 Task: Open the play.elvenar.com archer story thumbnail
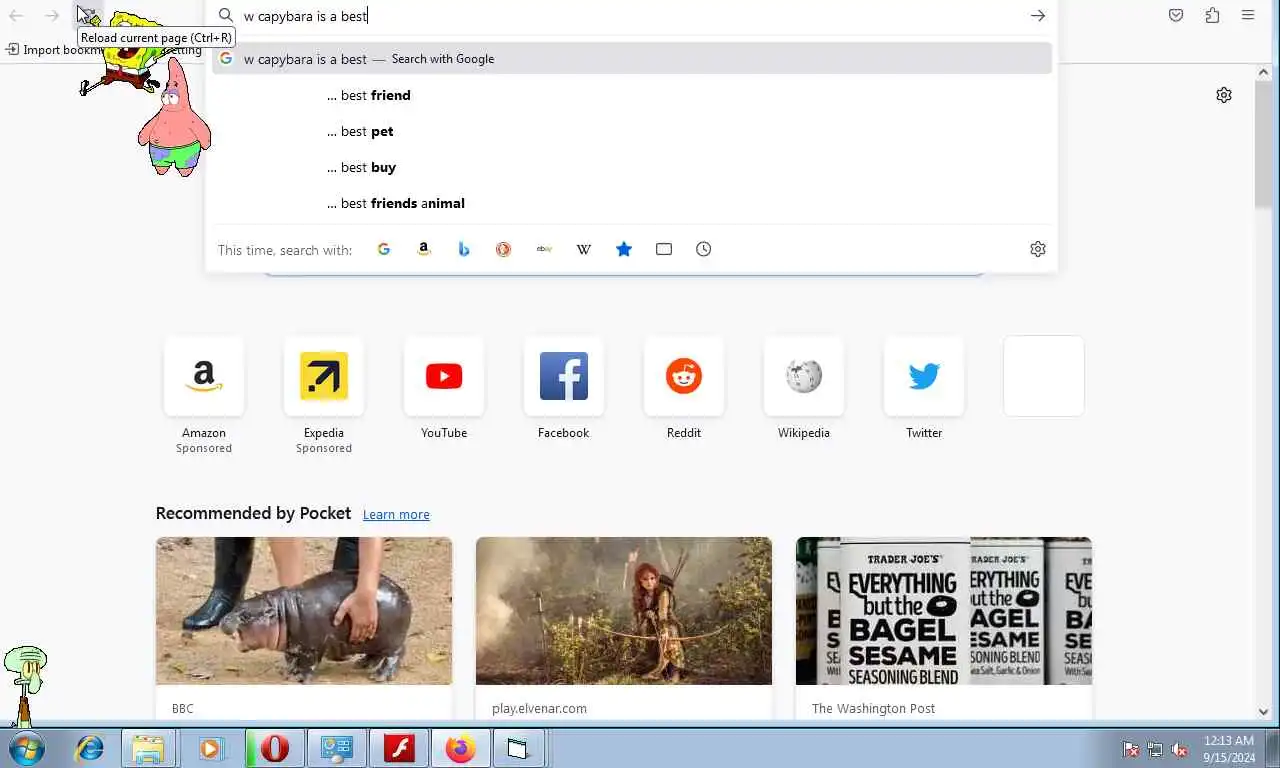coord(624,611)
